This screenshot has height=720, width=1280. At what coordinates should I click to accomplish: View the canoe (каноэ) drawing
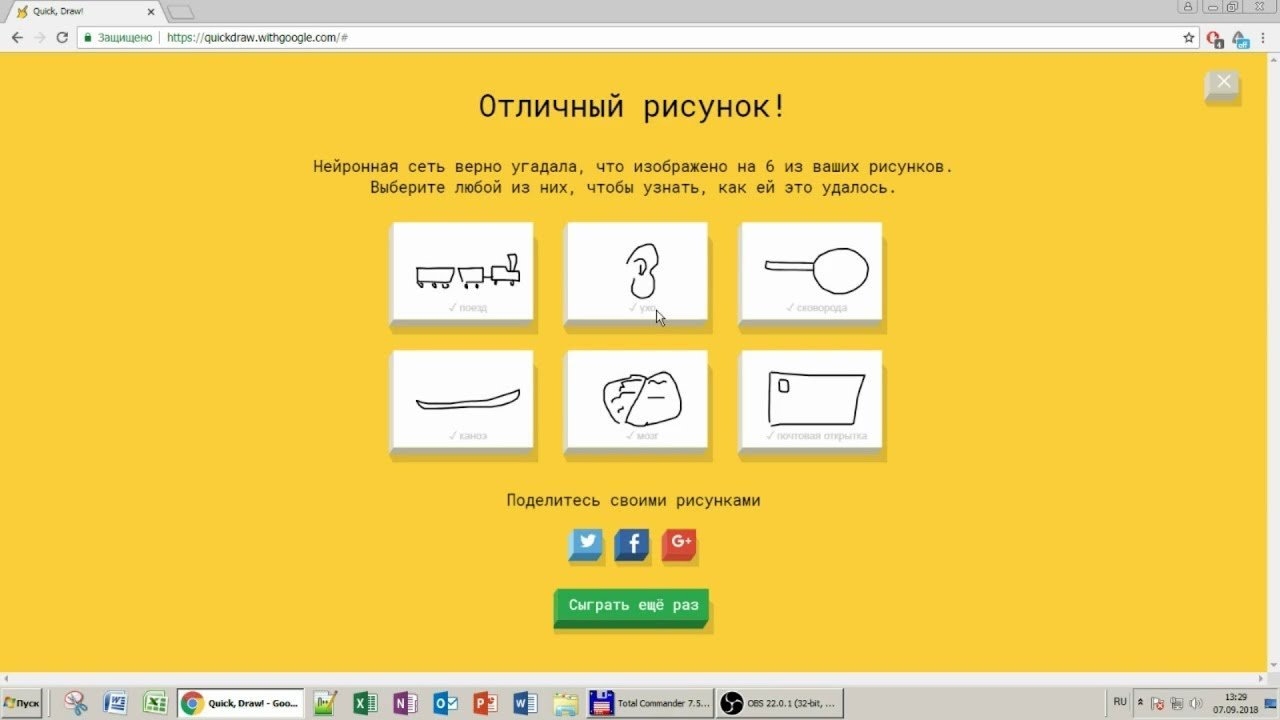click(x=462, y=400)
